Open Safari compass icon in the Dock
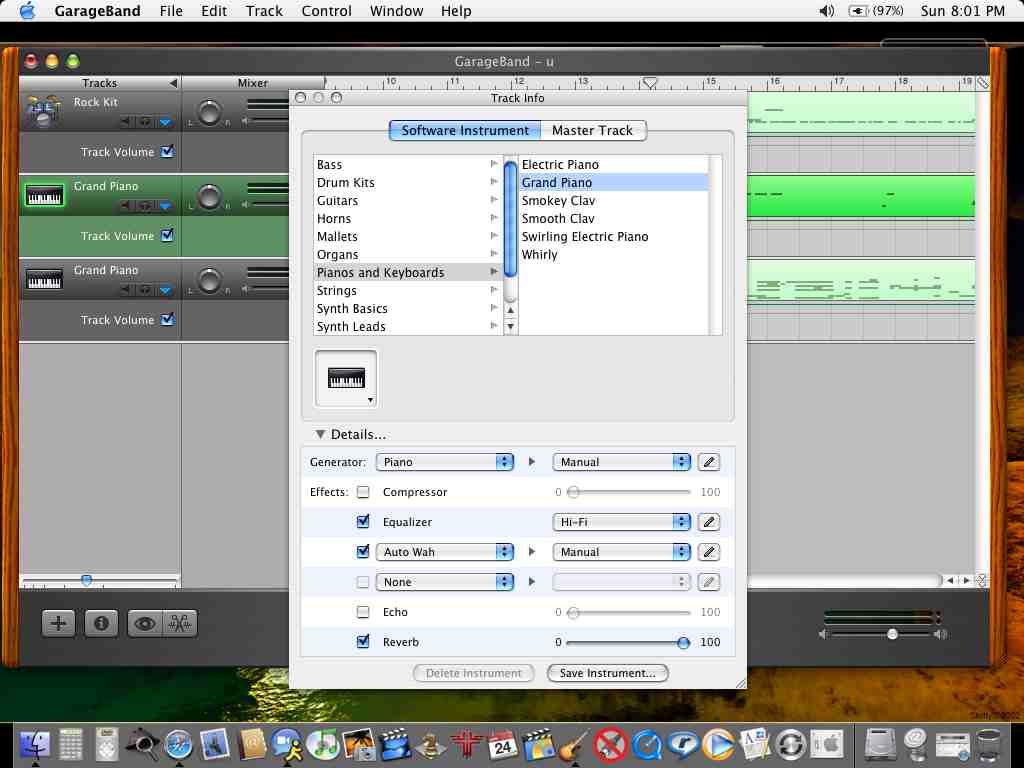This screenshot has height=768, width=1024. coord(178,745)
